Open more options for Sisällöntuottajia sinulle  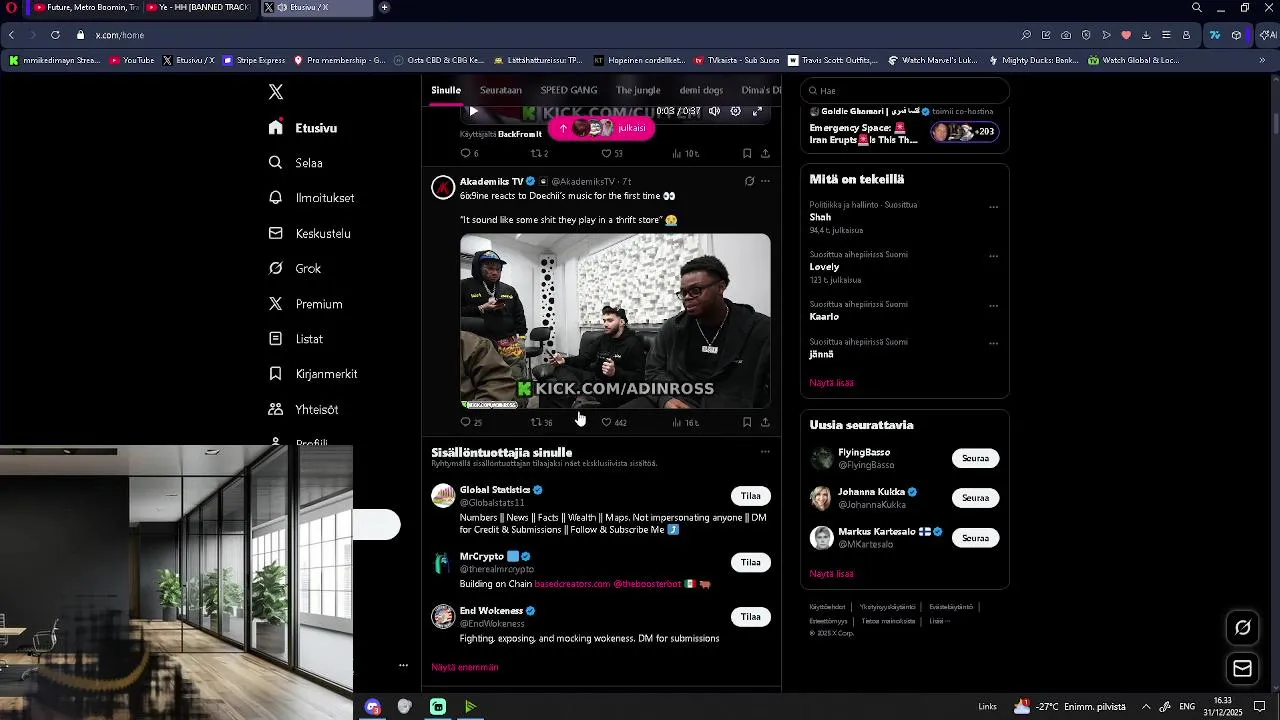(x=765, y=451)
